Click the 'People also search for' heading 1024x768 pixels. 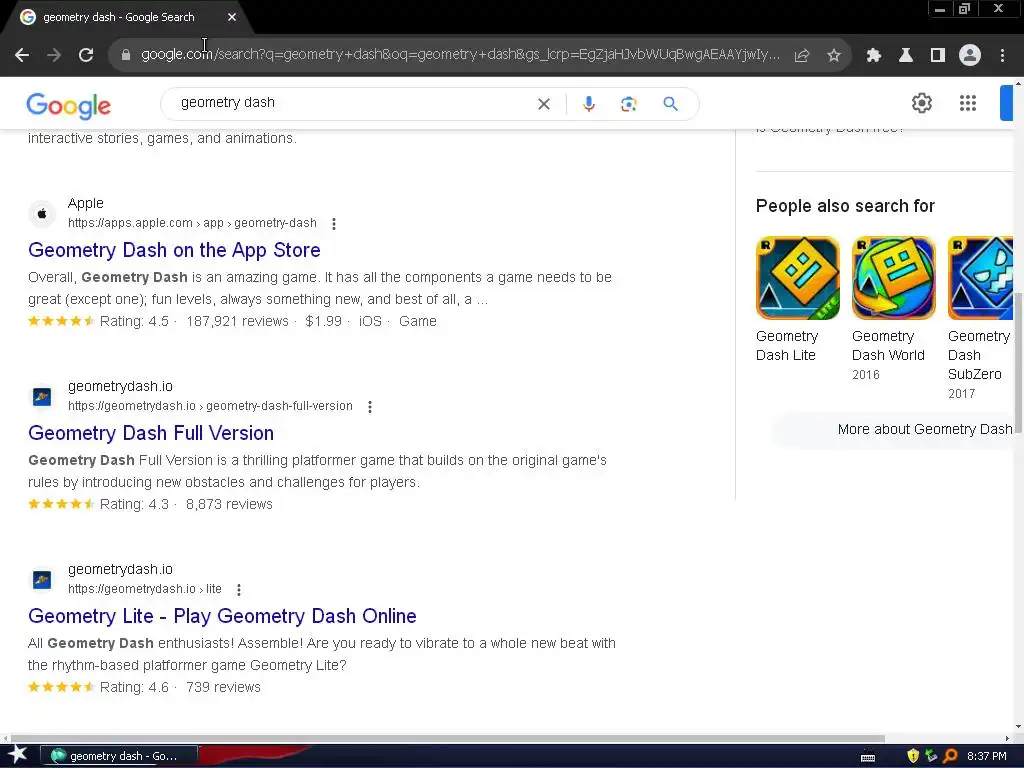845,206
